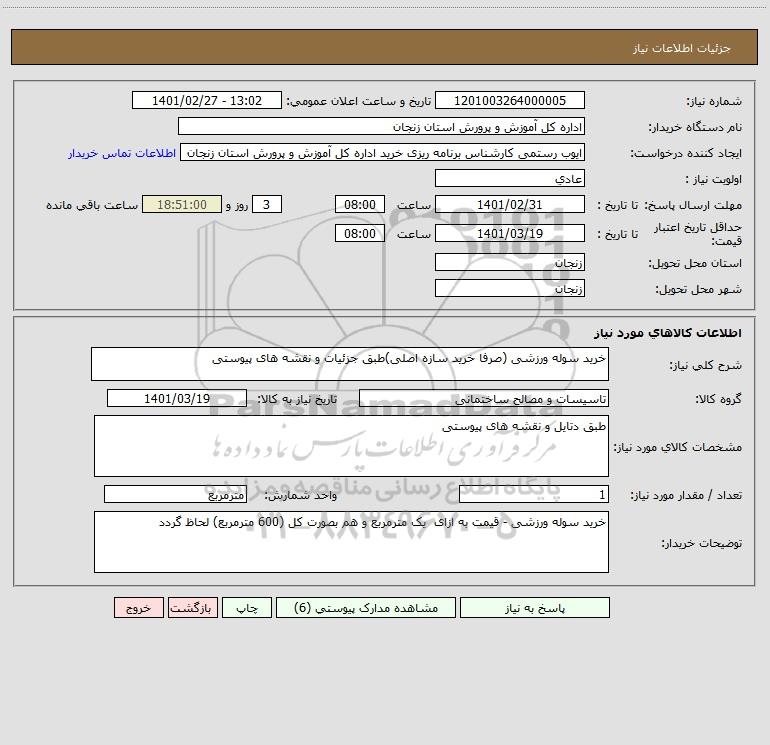Click section title اطلاعات کالاهای مورد نیاز

pyautogui.click(x=668, y=333)
